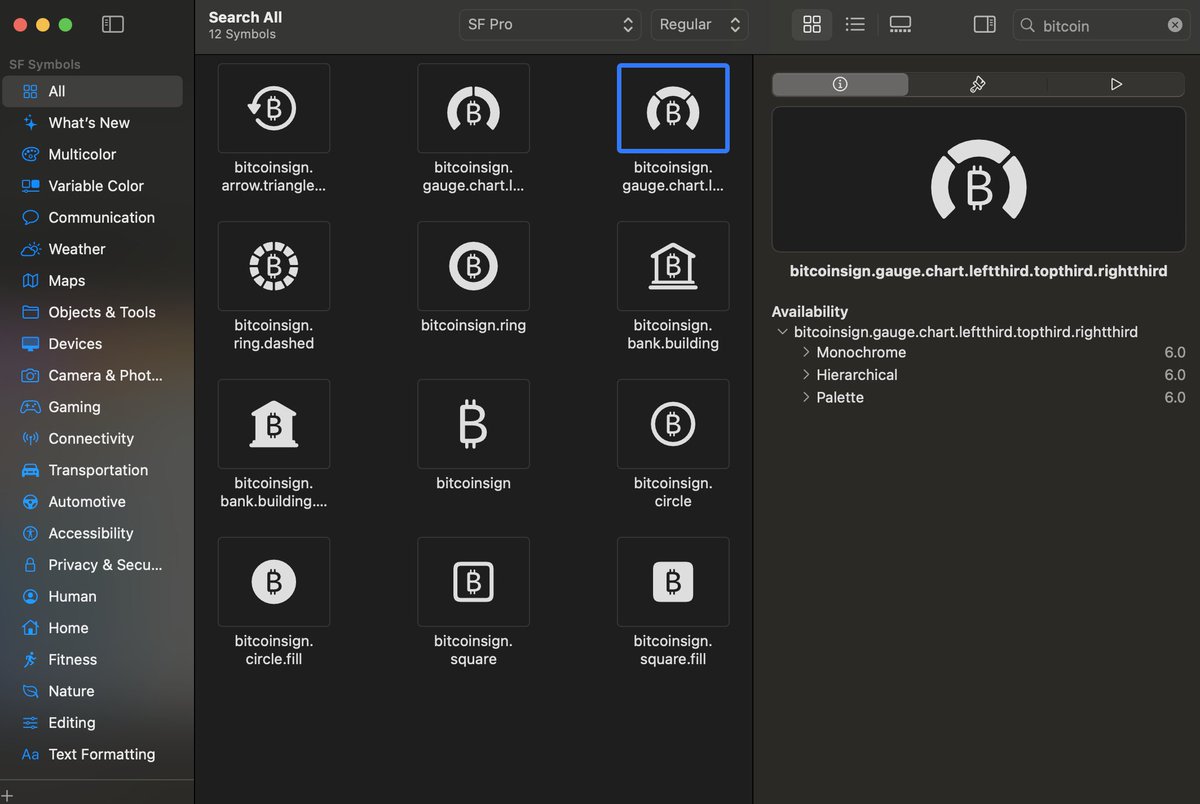Toggle the inspector panel
Screen dimensions: 1200x804
point(985,25)
